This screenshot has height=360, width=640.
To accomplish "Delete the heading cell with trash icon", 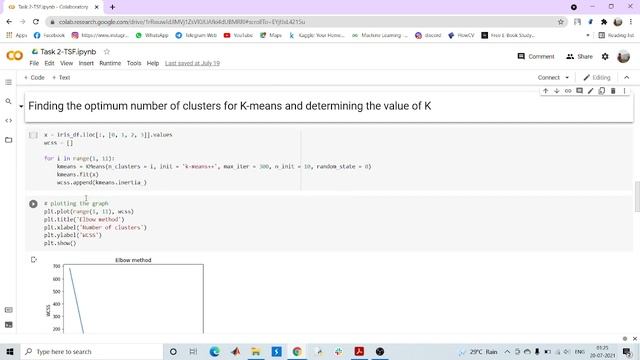I will pyautogui.click(x=613, y=91).
